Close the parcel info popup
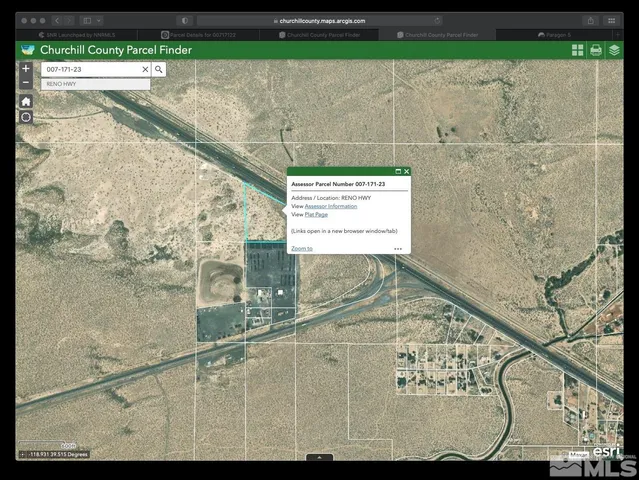The height and width of the screenshot is (480, 639). coord(406,172)
